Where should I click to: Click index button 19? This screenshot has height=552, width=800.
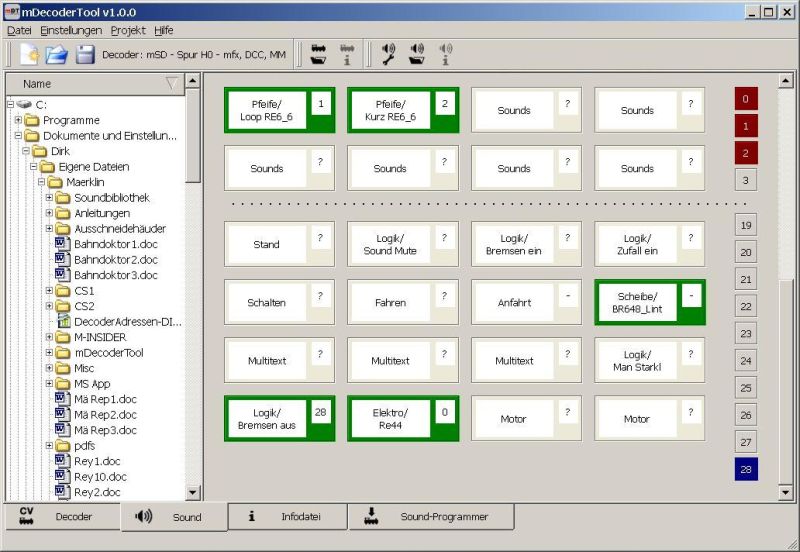click(746, 225)
